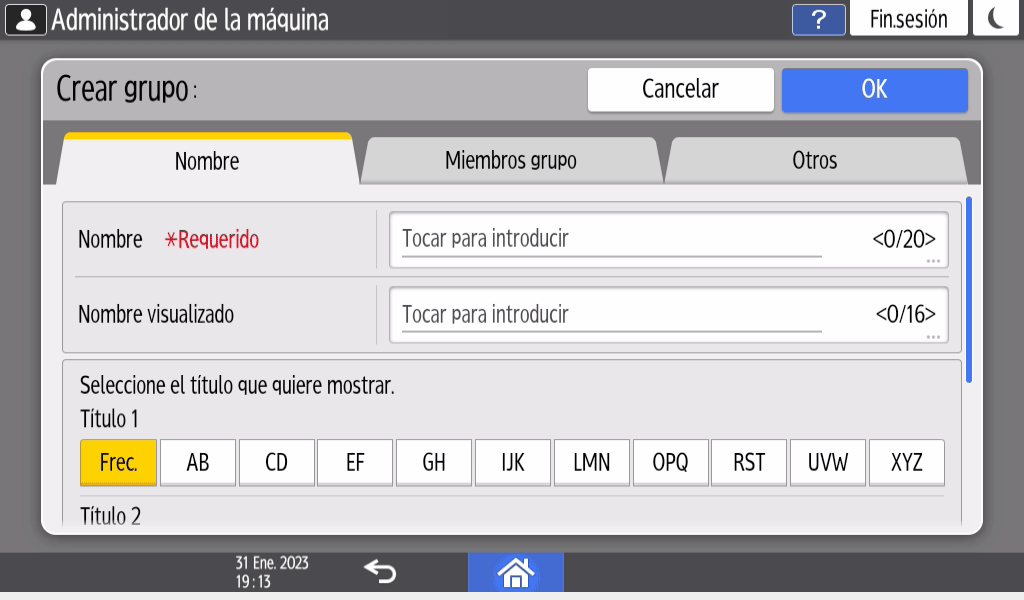1024x600 pixels.
Task: Select the XYZ title key
Action: pyautogui.click(x=906, y=462)
